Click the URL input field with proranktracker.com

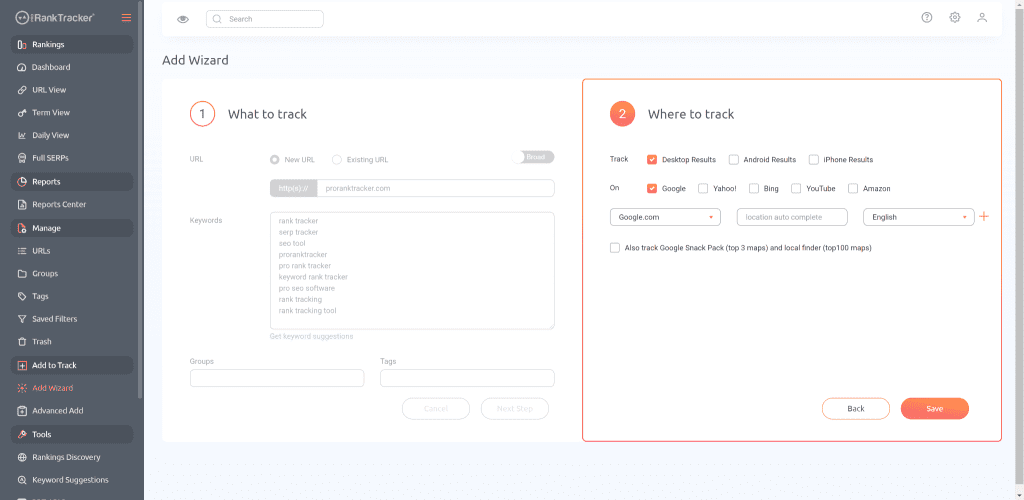point(436,188)
